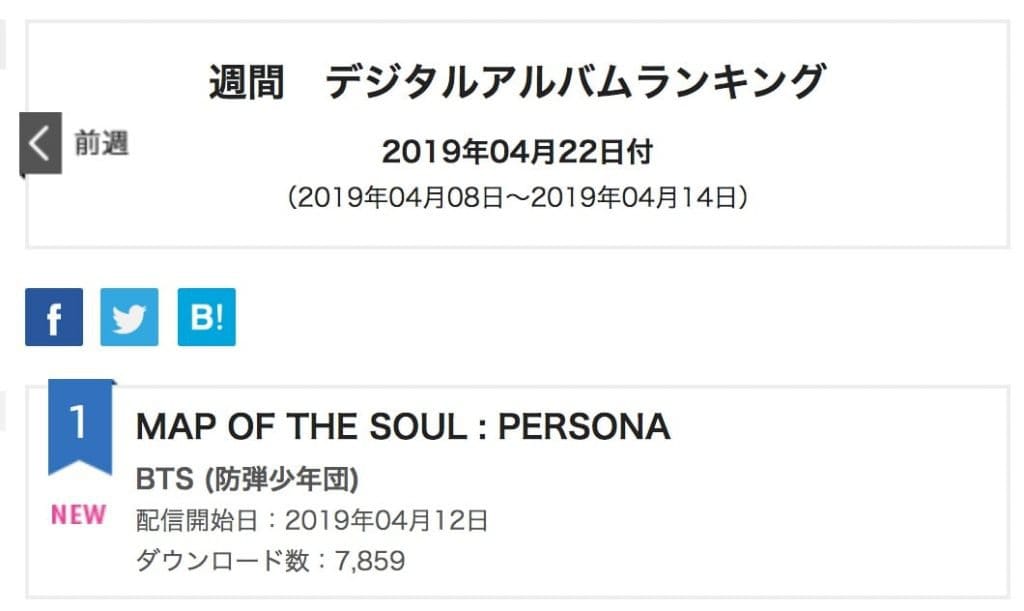The width and height of the screenshot is (1024, 611).
Task: Click the word PERSONA in album title
Action: (x=584, y=427)
